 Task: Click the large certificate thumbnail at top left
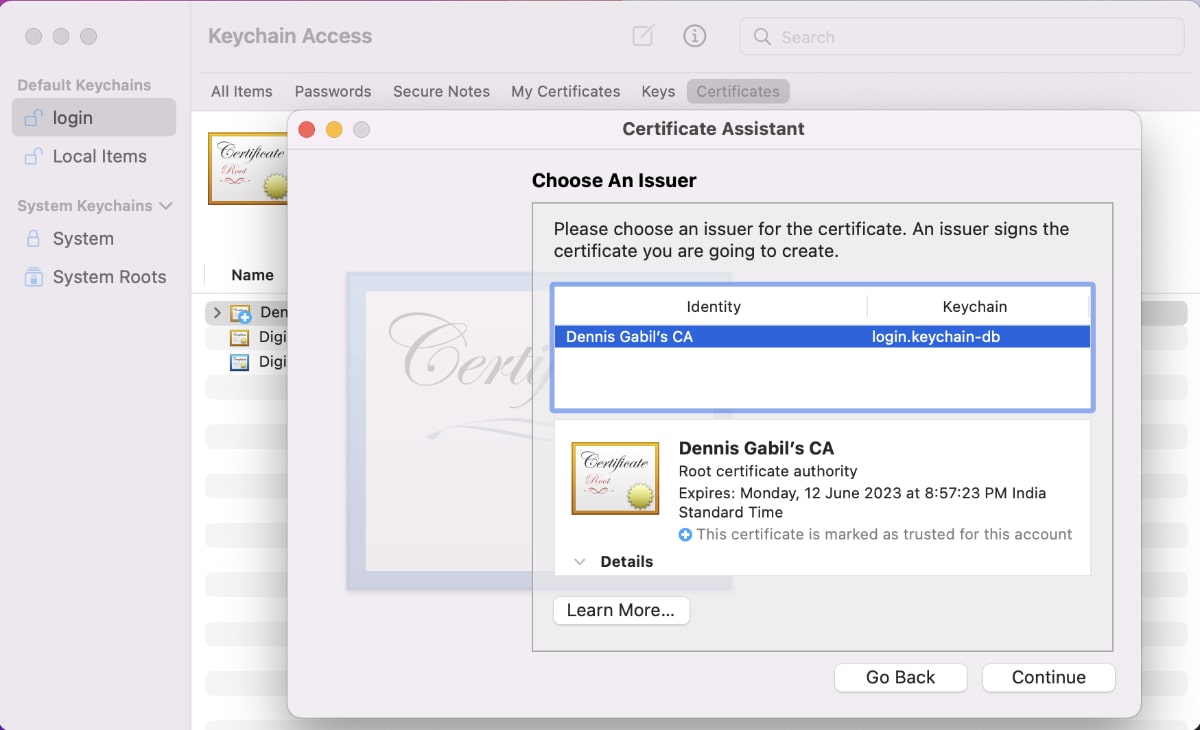(247, 168)
